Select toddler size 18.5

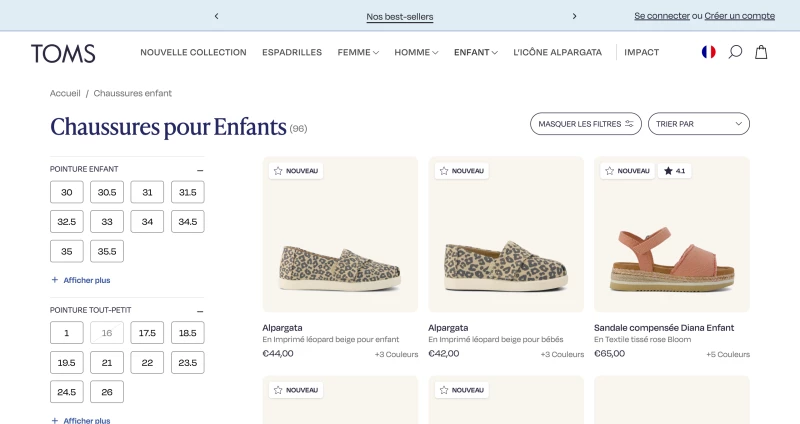(188, 333)
